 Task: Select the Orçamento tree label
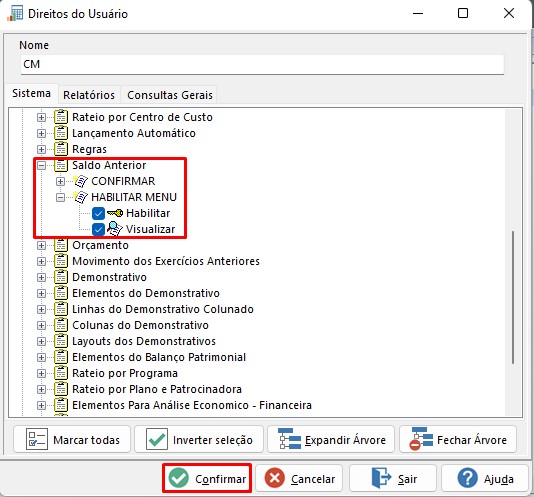click(x=100, y=245)
